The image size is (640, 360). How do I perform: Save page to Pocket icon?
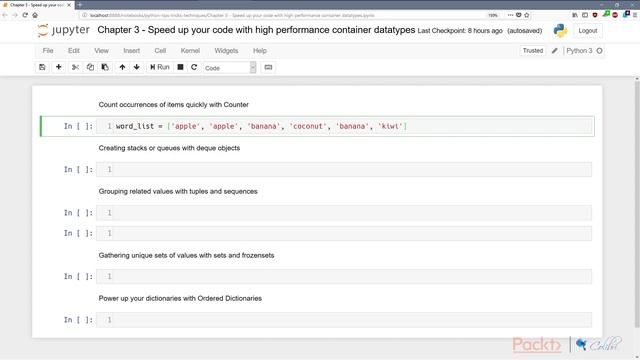[518, 15]
